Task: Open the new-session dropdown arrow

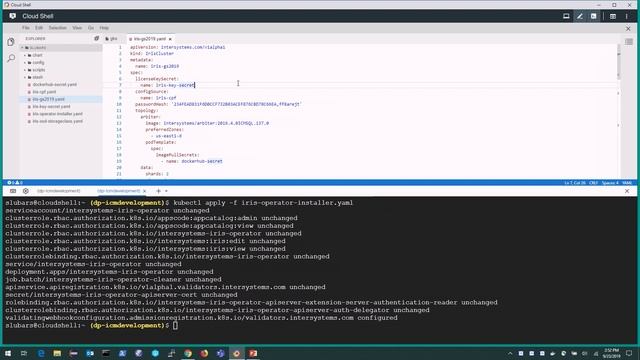Action: click(166, 191)
